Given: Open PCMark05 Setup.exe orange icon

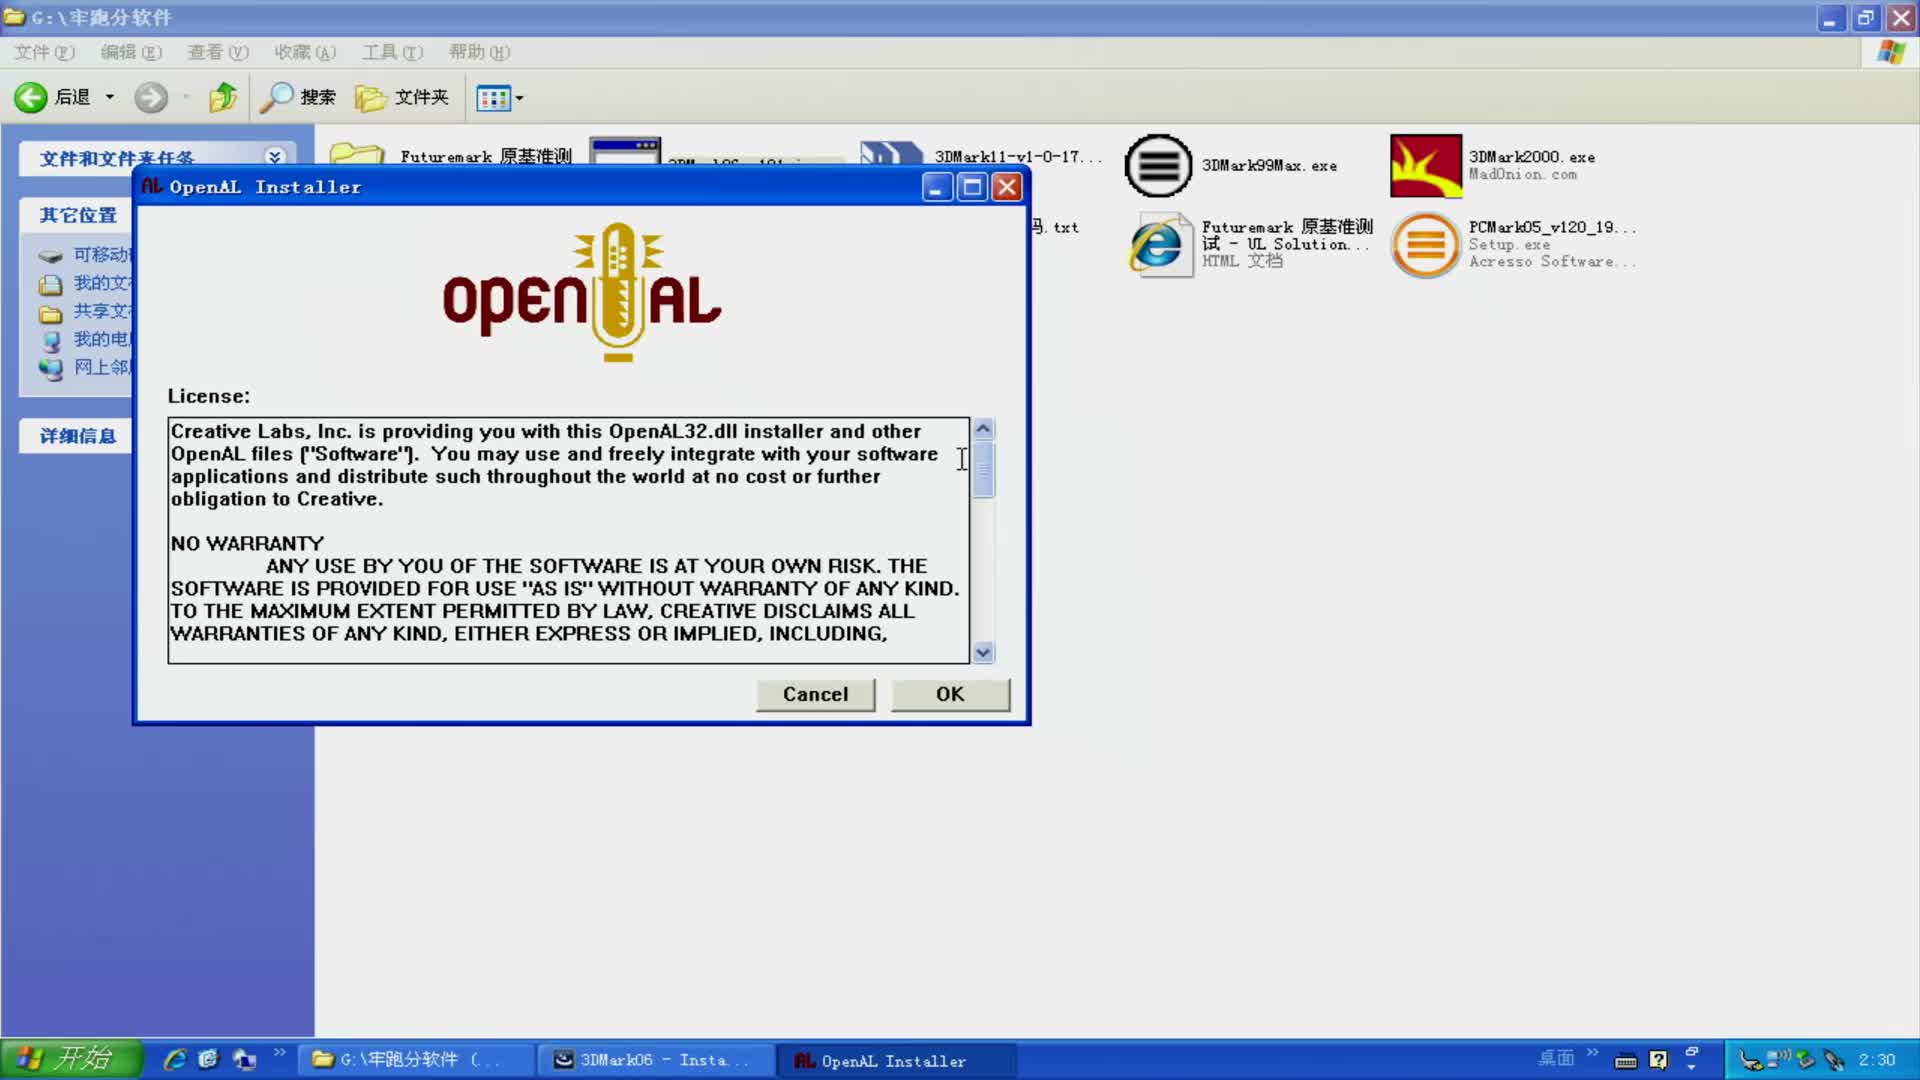Looking at the screenshot, I should pos(1425,245).
